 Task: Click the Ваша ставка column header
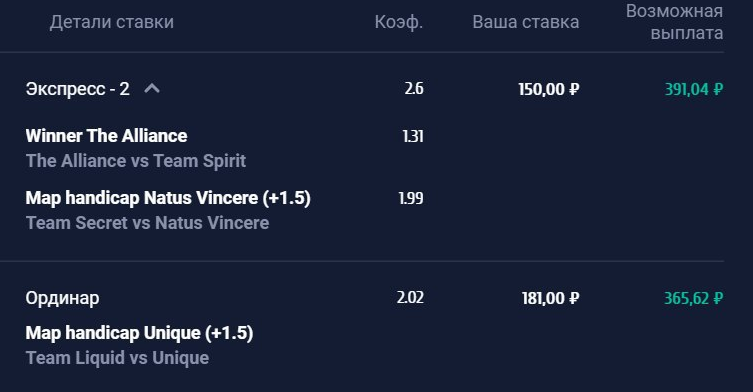pyautogui.click(x=526, y=22)
